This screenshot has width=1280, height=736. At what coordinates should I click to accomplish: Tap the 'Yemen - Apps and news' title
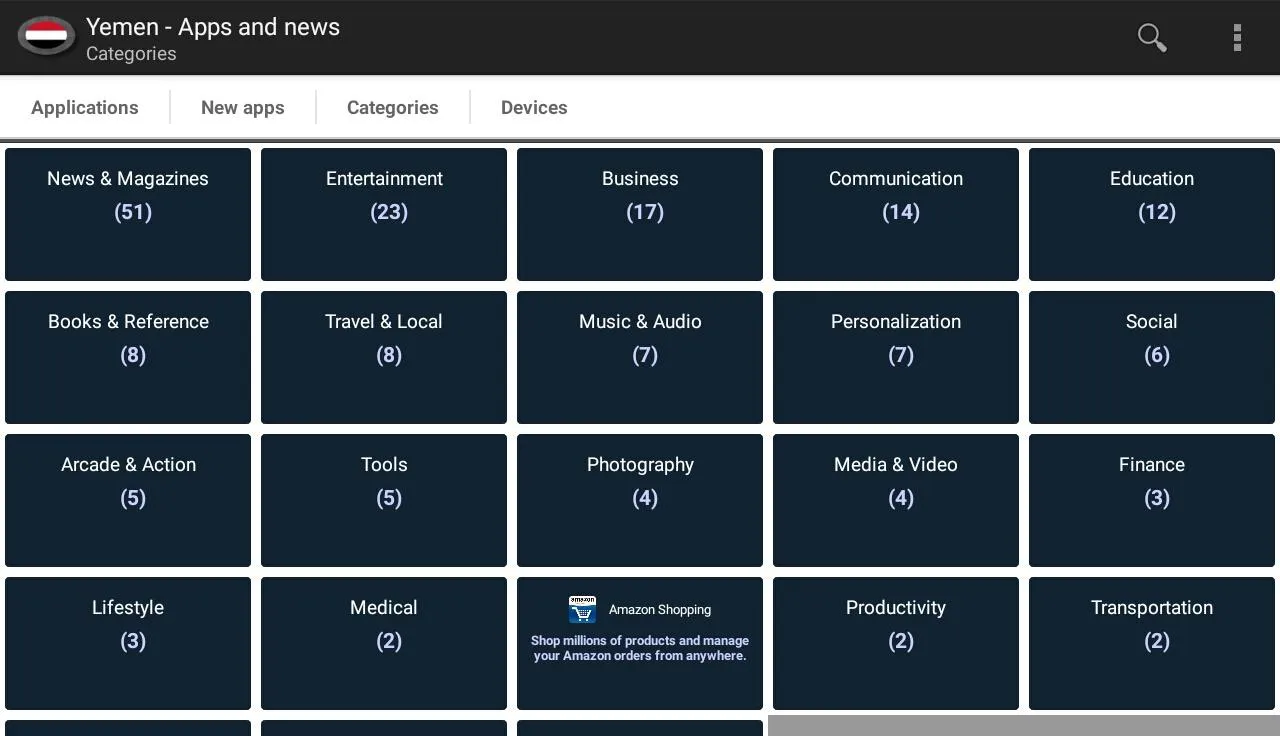tap(213, 27)
